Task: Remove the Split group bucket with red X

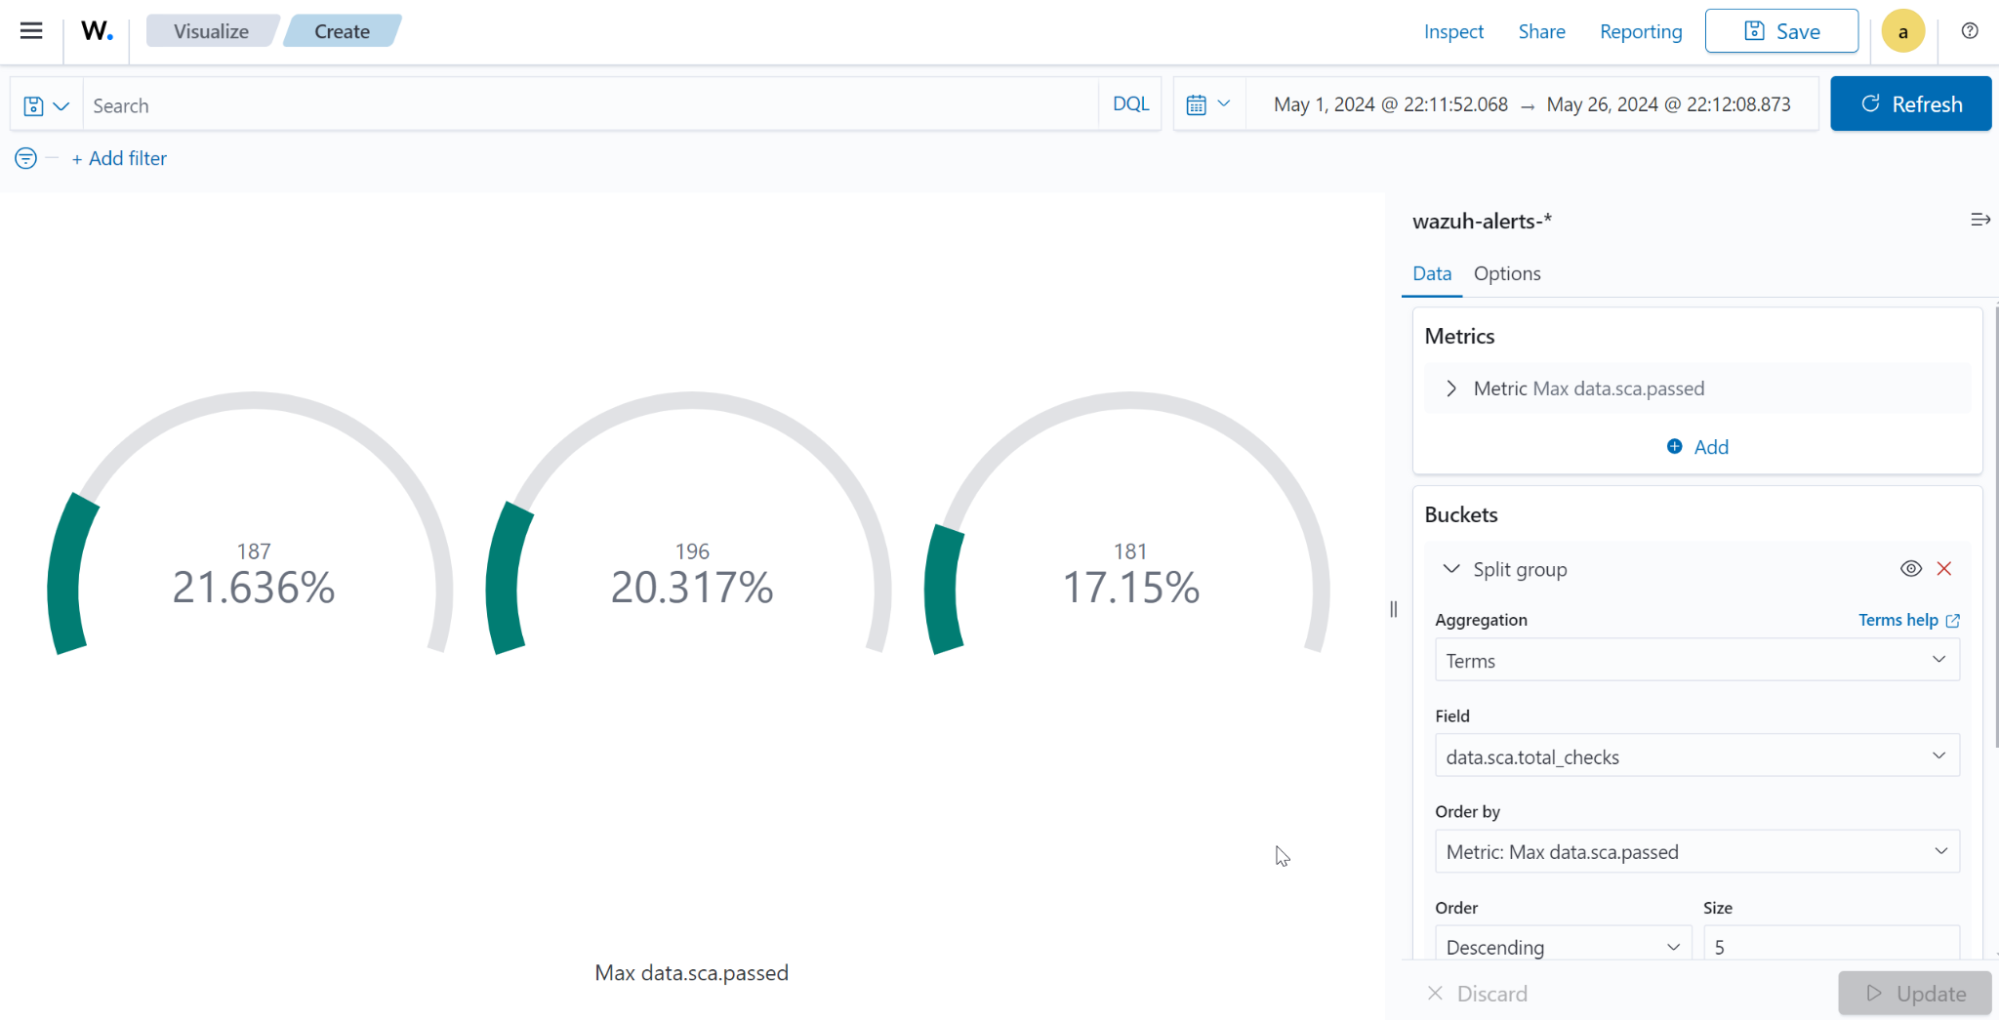Action: coord(1944,568)
